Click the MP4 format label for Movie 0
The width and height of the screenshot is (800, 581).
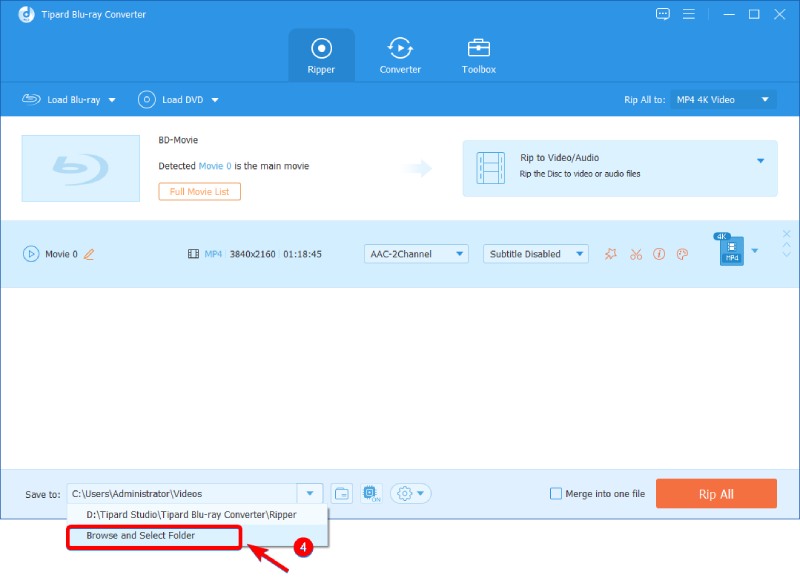[x=213, y=254]
